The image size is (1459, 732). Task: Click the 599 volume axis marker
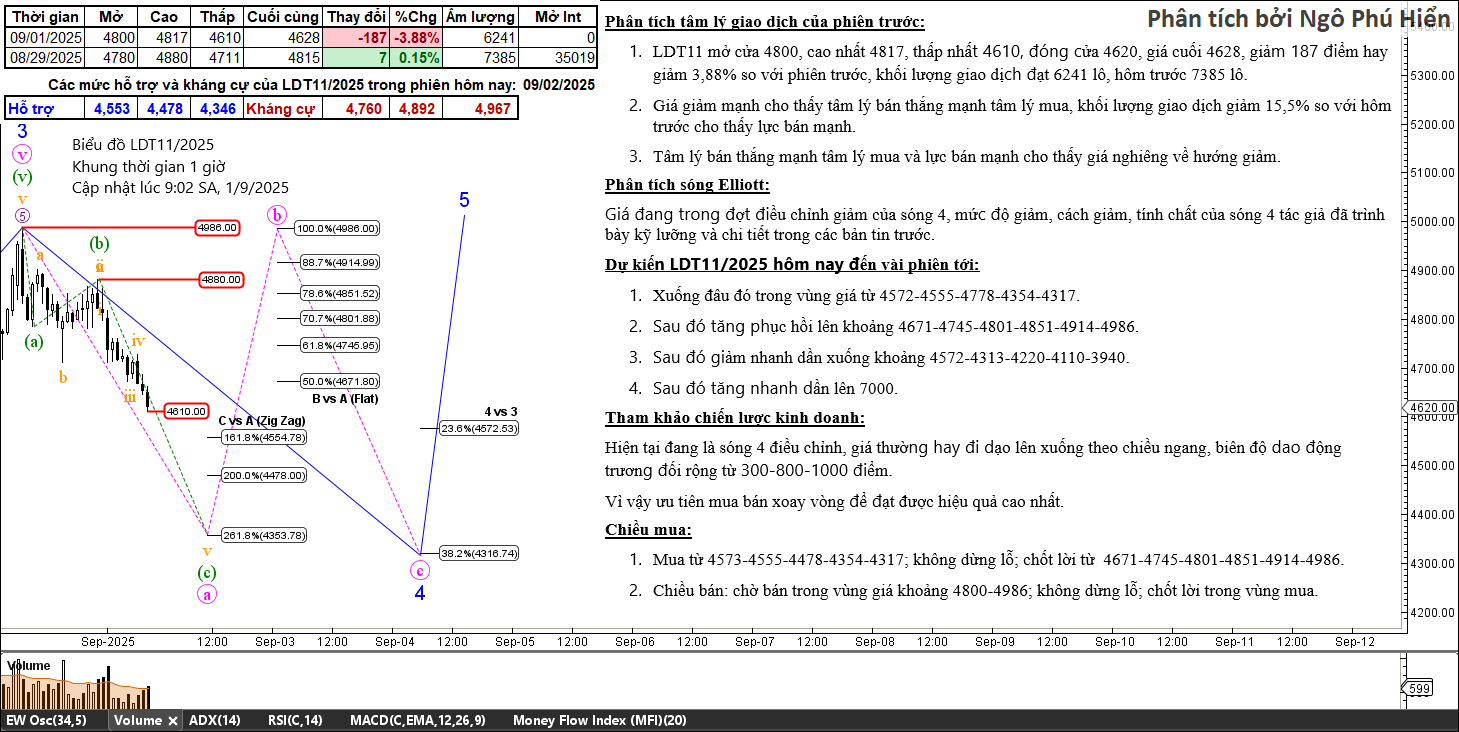1419,688
